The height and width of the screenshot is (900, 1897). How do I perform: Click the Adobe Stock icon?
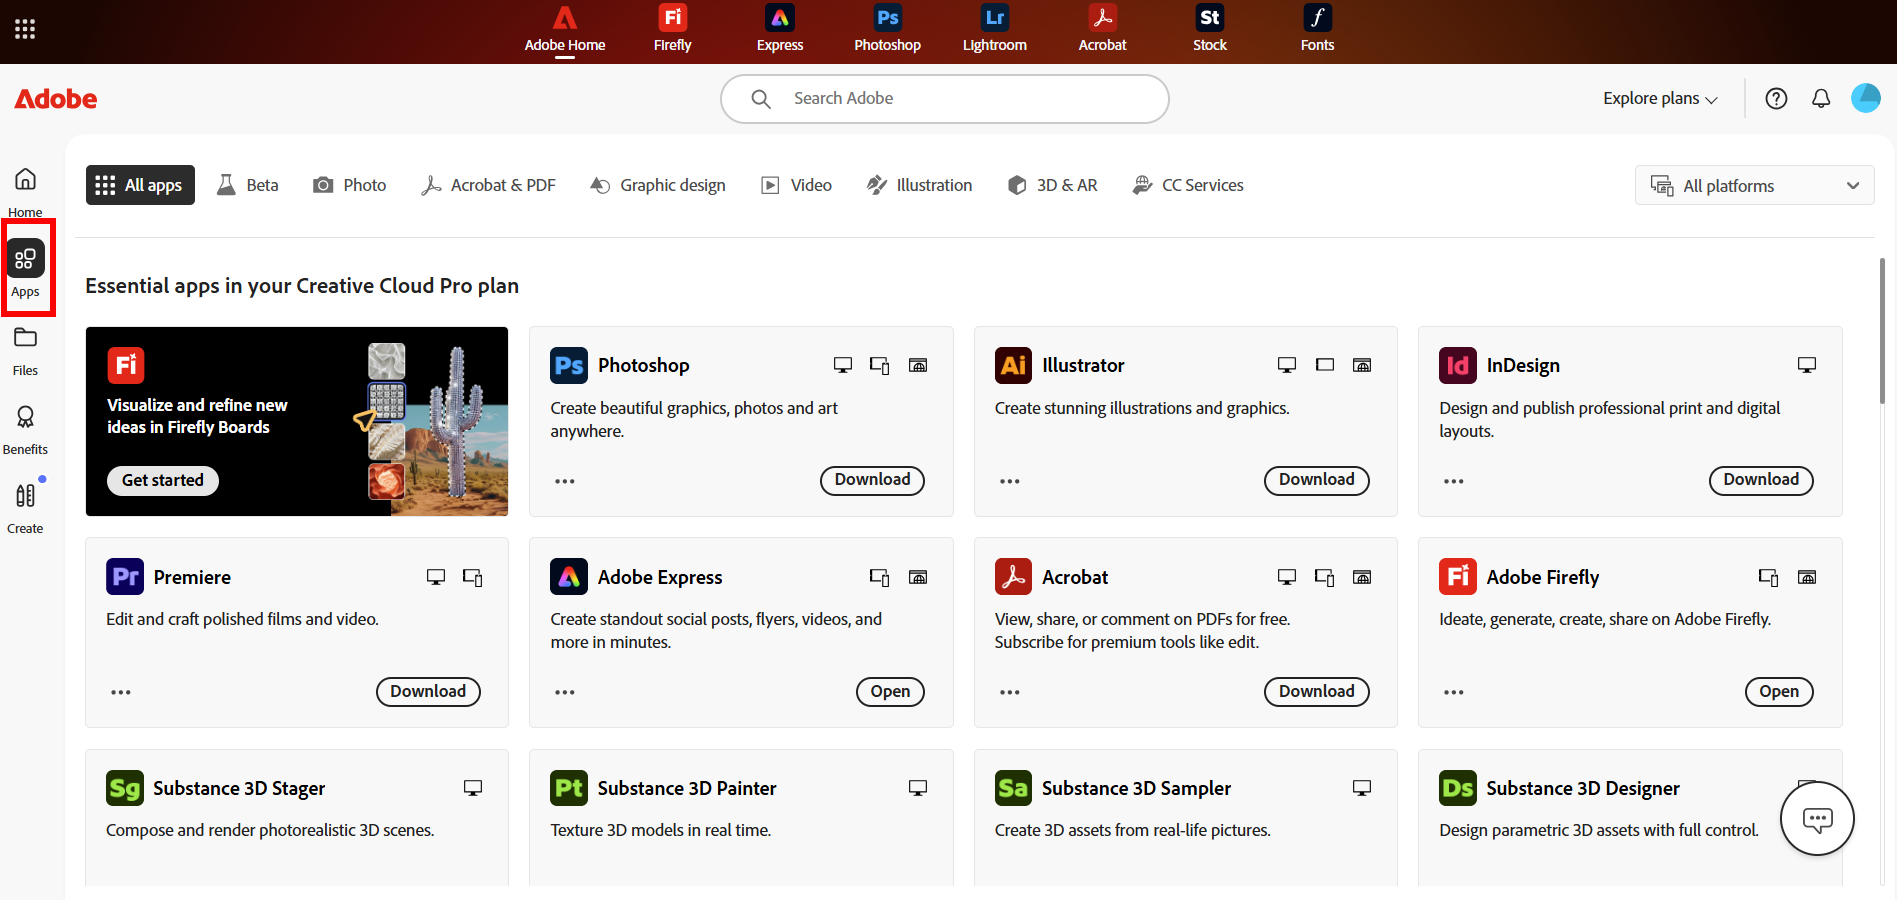[x=1209, y=28]
